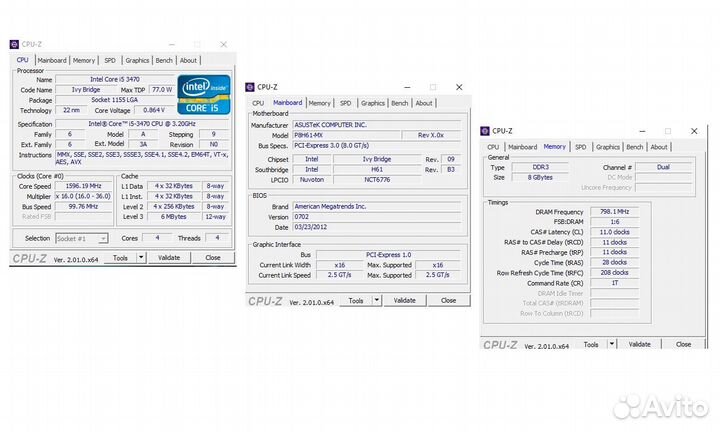Image resolution: width=720 pixels, height=432 pixels.
Task: Open the Memory tab in the Mainboard window
Action: pyautogui.click(x=320, y=103)
